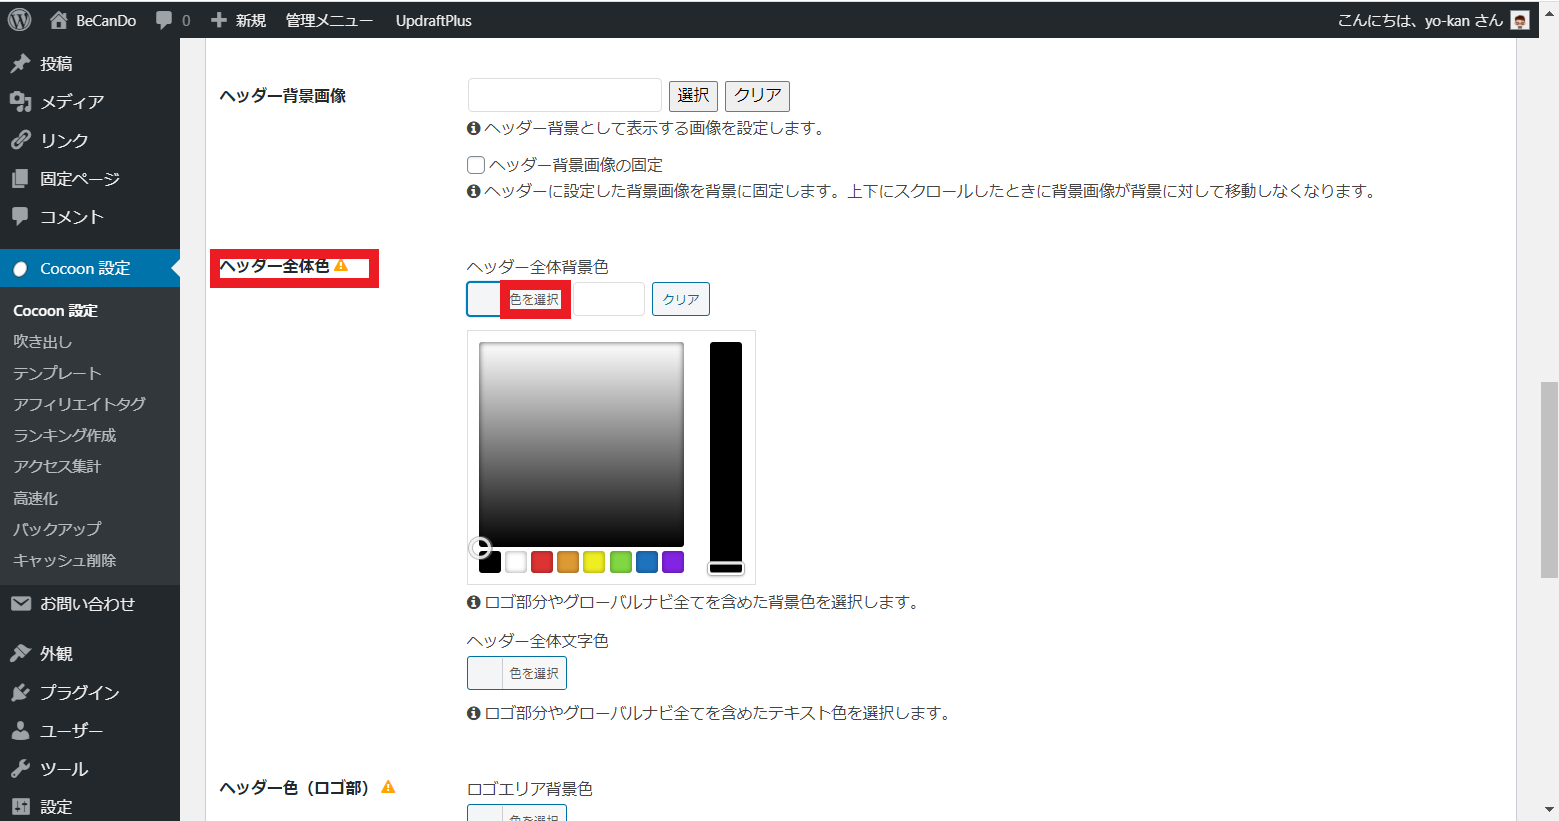
Task: Enable ヘッダー背景画像の固定 checkbox
Action: pyautogui.click(x=476, y=165)
